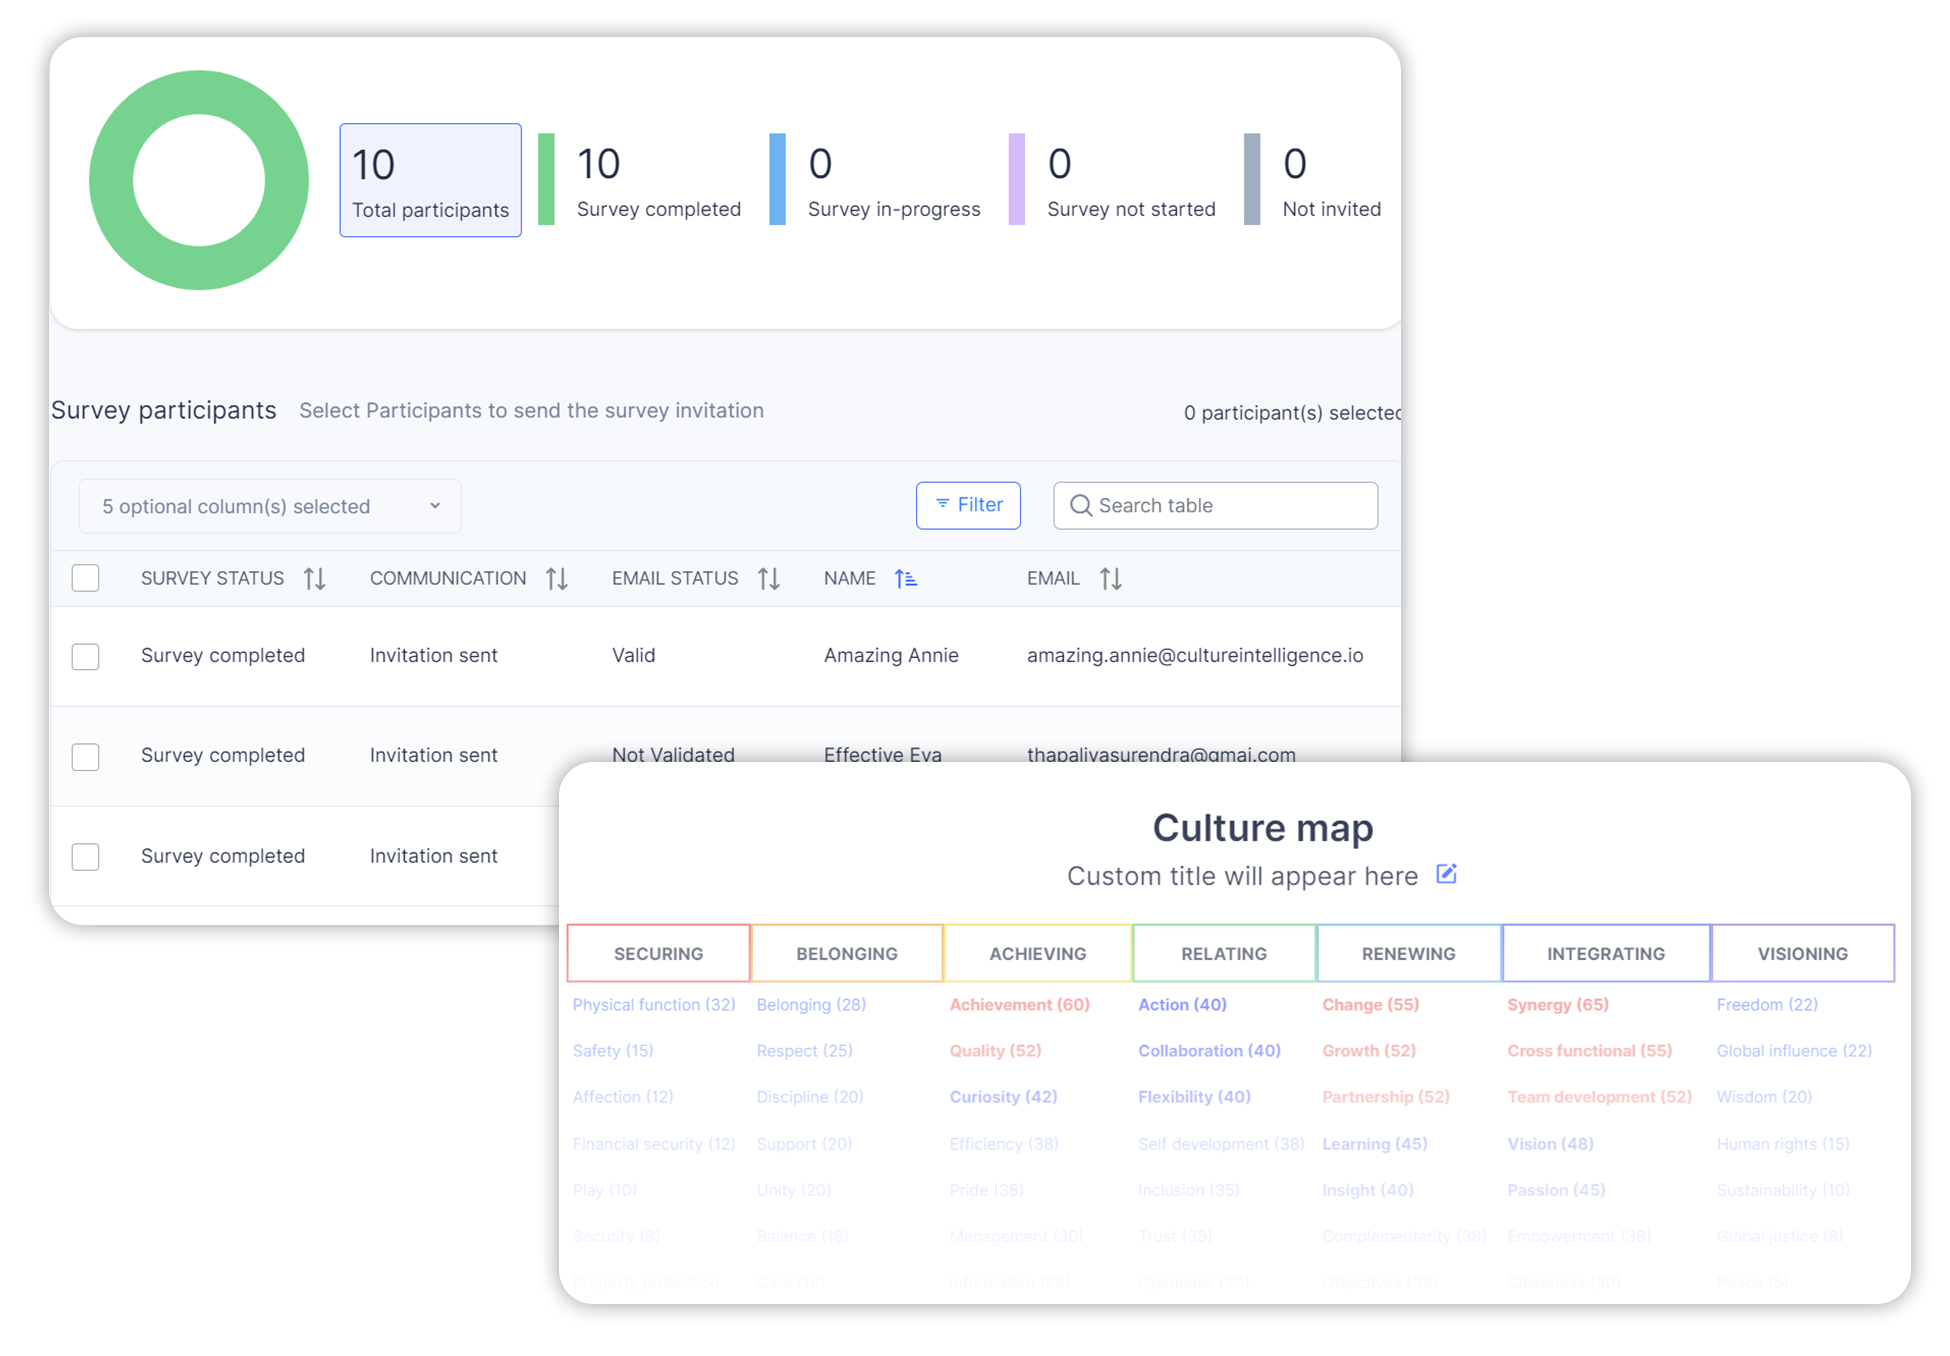The width and height of the screenshot is (1950, 1356).
Task: Open the optional columns selected dropdown
Action: pyautogui.click(x=270, y=506)
